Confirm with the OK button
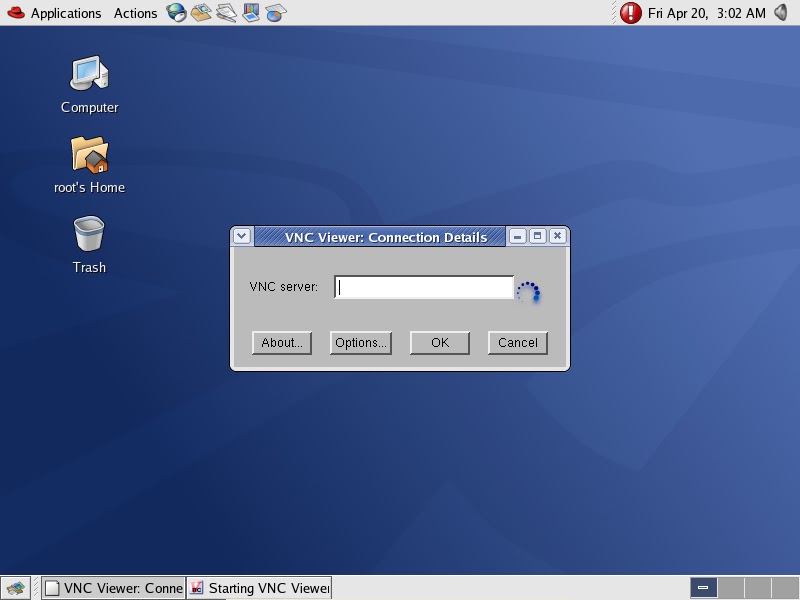This screenshot has height=600, width=800. pyautogui.click(x=440, y=342)
